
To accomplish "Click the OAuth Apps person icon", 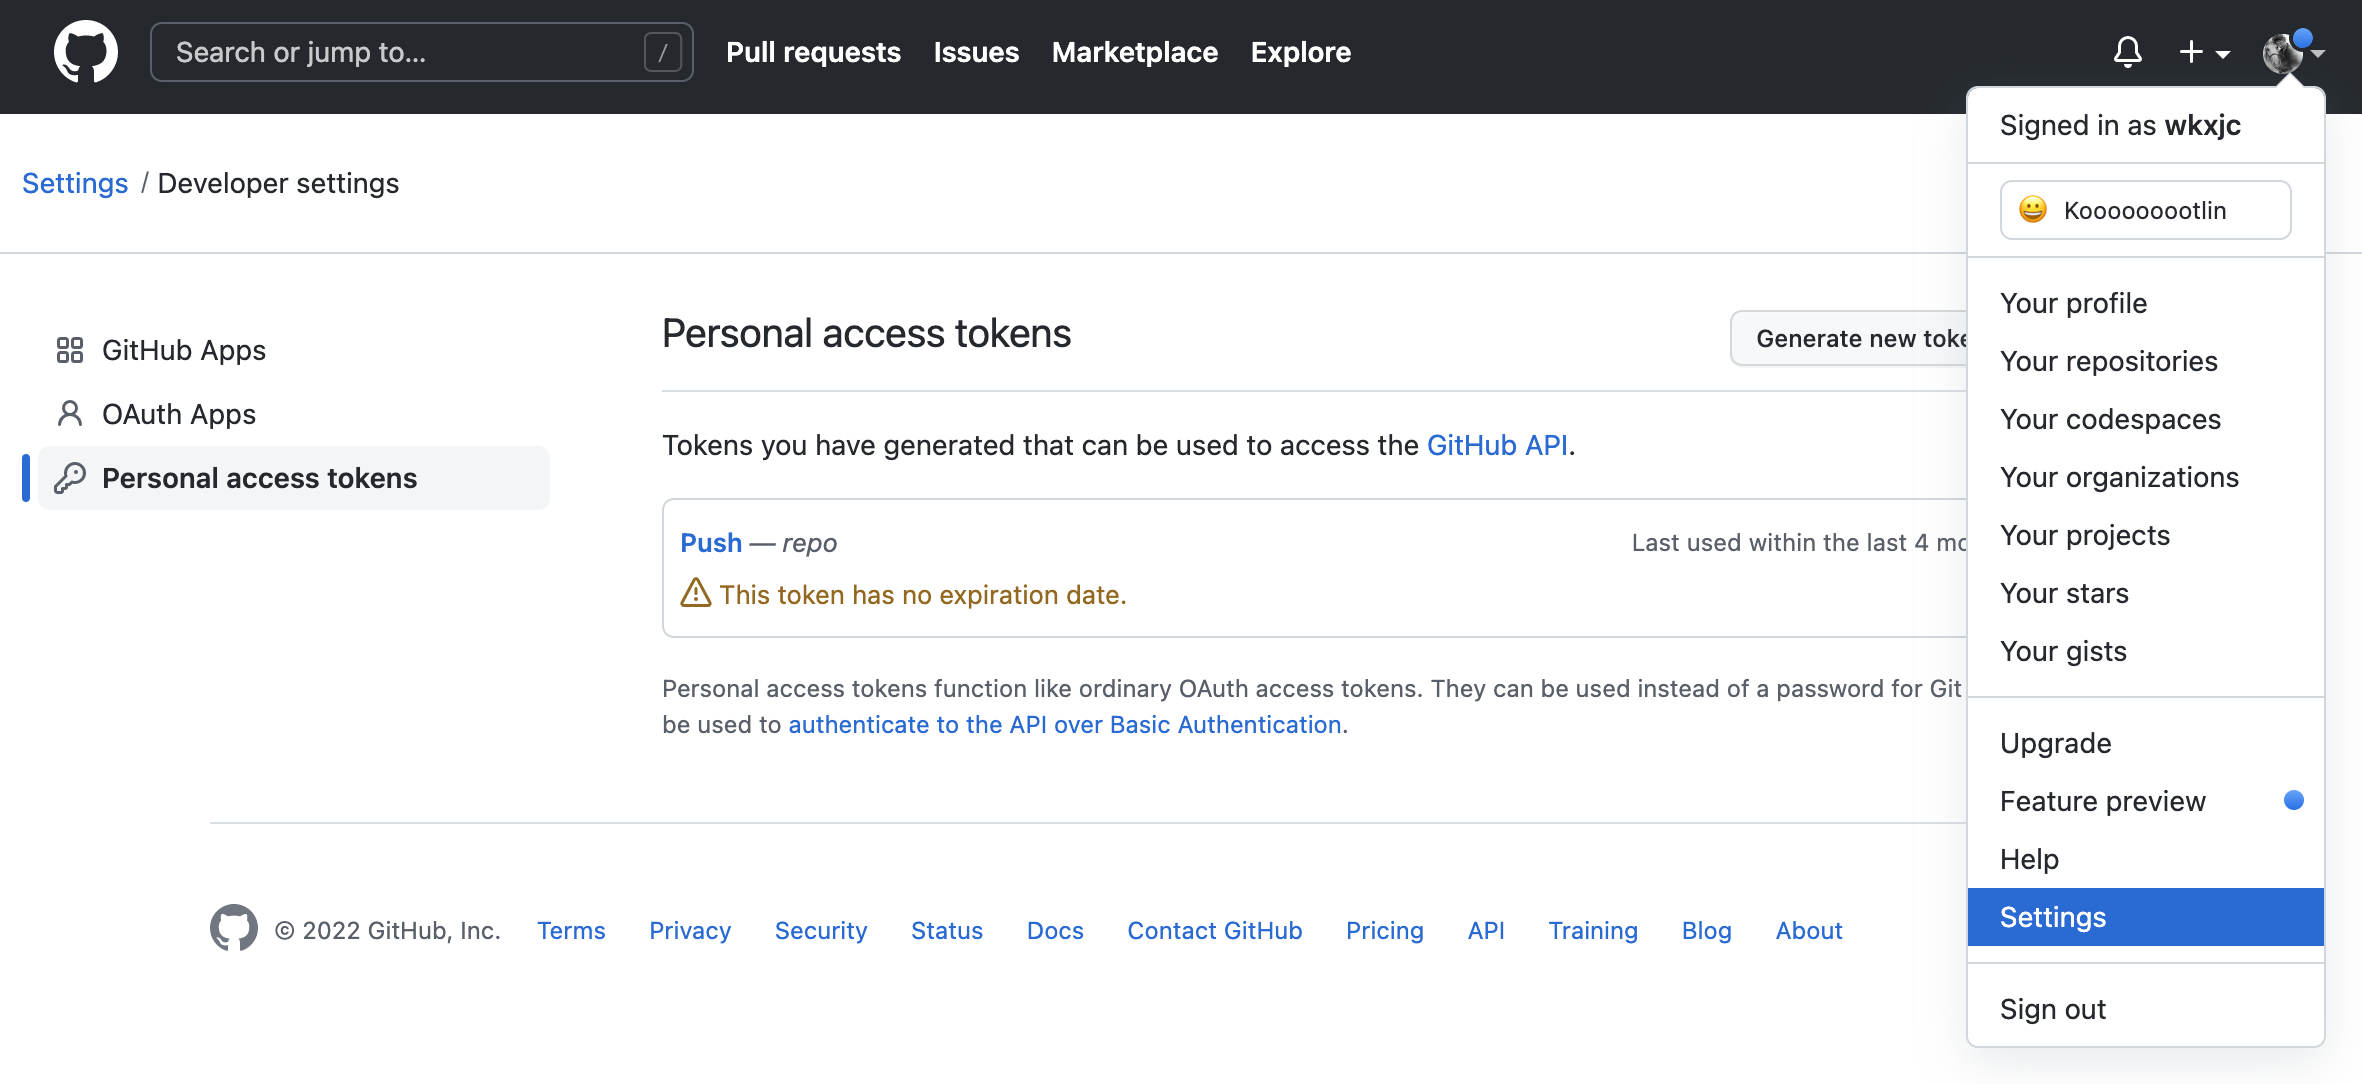I will tap(69, 414).
